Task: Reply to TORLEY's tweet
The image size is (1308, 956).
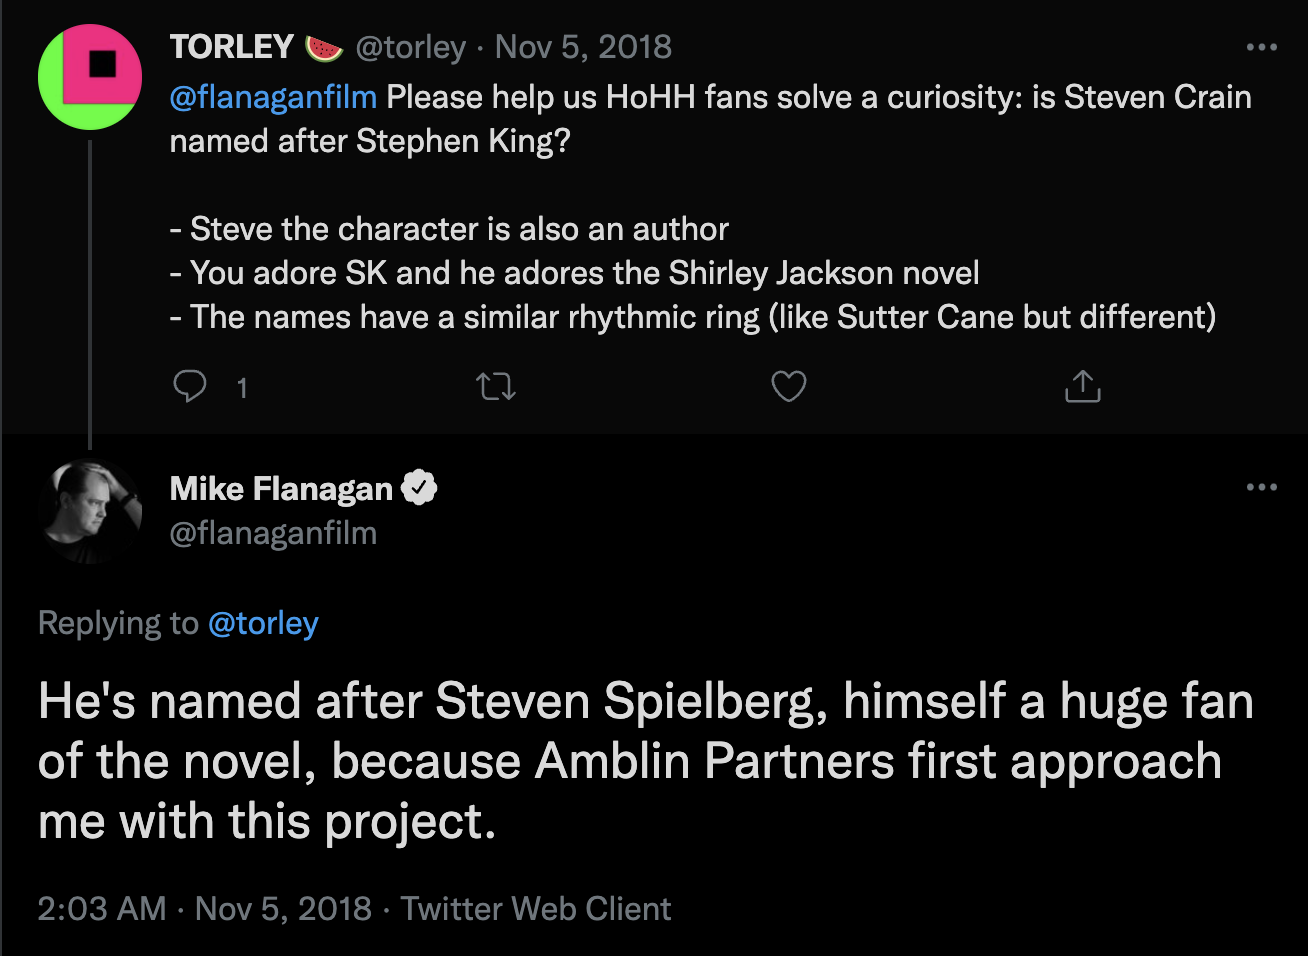Action: point(190,386)
